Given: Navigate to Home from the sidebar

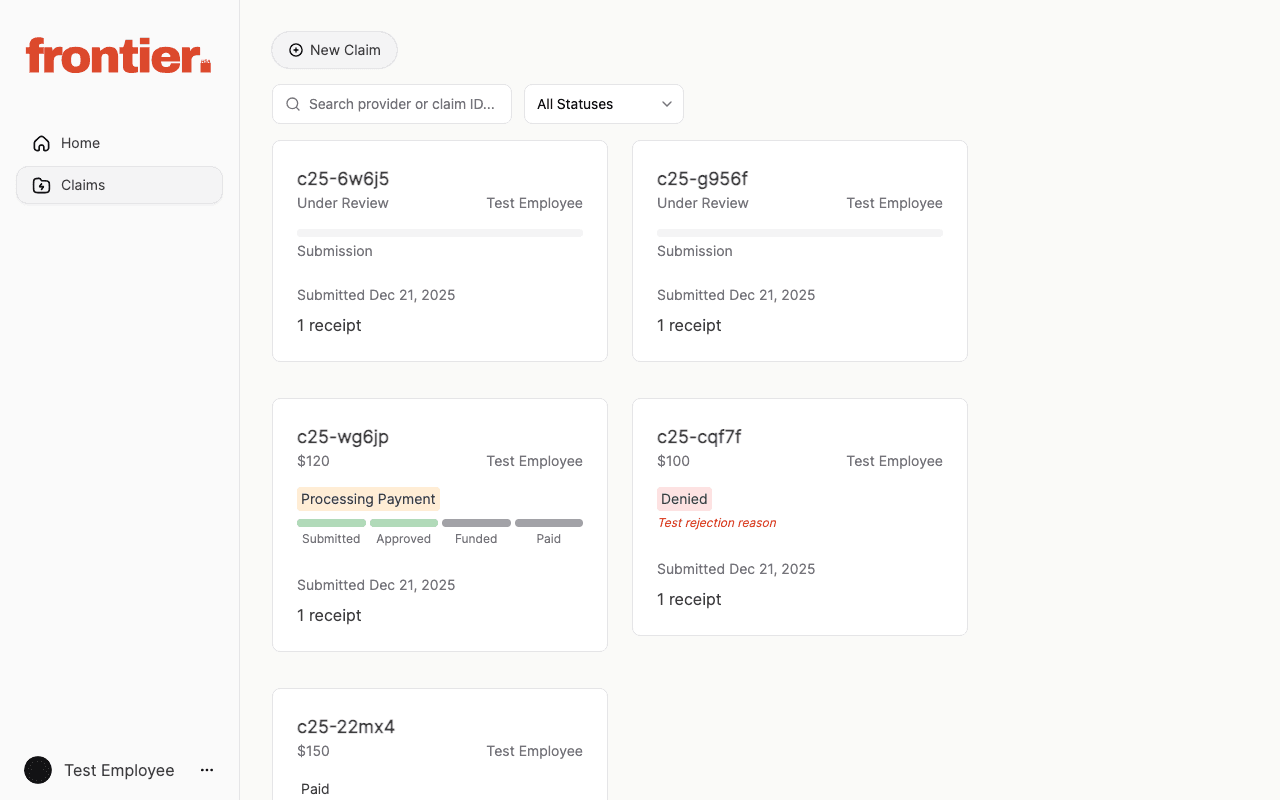Looking at the screenshot, I should (x=80, y=143).
